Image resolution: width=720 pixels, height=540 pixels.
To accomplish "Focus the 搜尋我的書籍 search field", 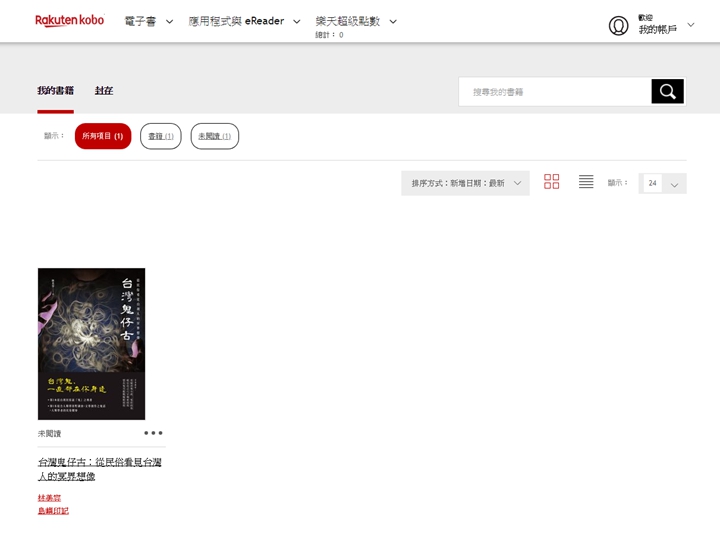I will coord(555,92).
